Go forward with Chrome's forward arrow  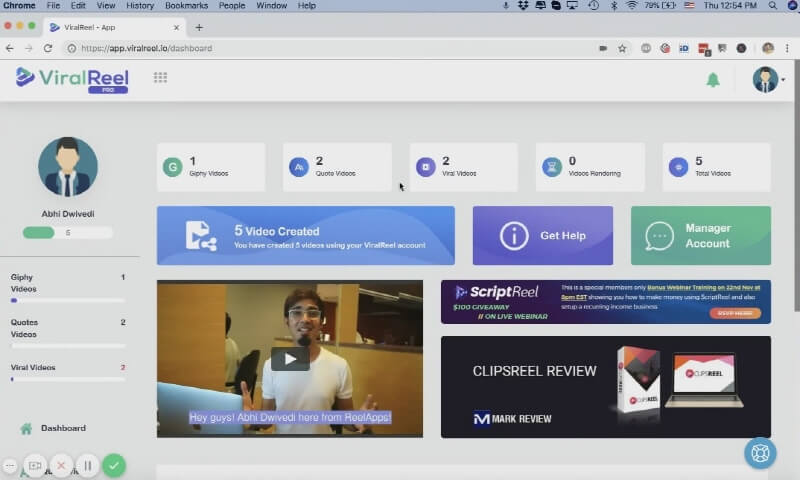tap(29, 48)
